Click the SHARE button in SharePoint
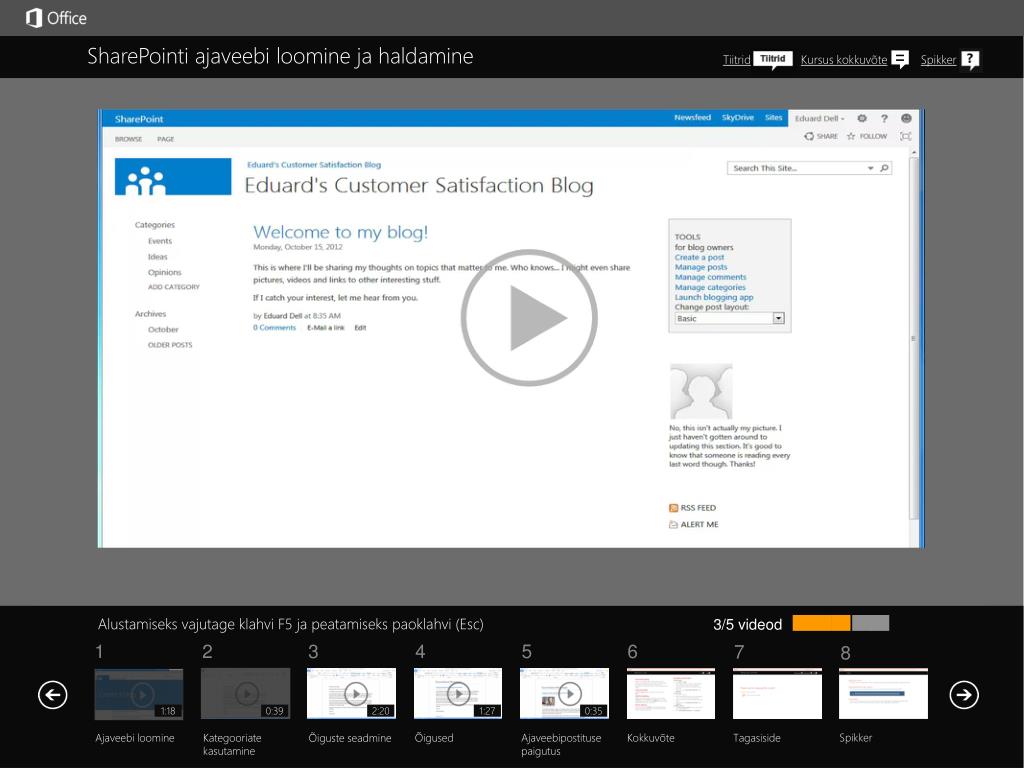Viewport: 1024px width, 768px height. [x=821, y=136]
